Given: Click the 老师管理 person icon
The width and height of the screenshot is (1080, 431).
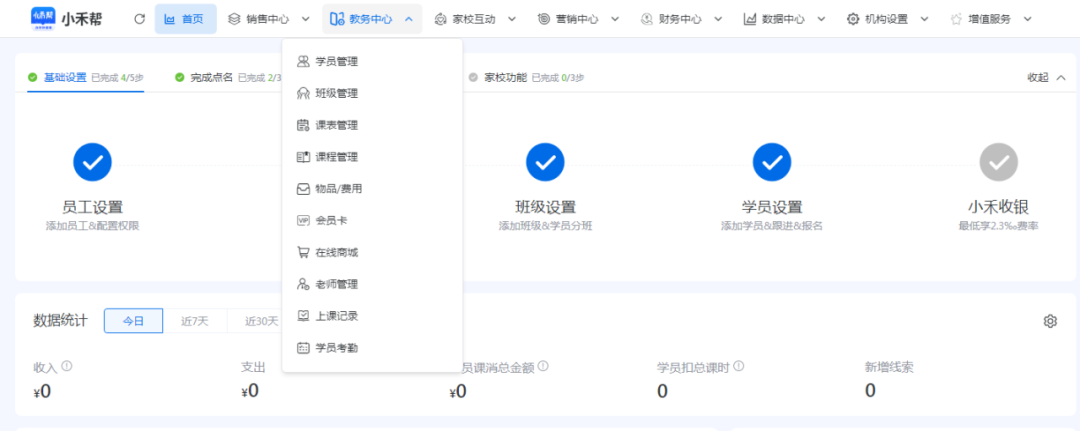Looking at the screenshot, I should tap(304, 284).
